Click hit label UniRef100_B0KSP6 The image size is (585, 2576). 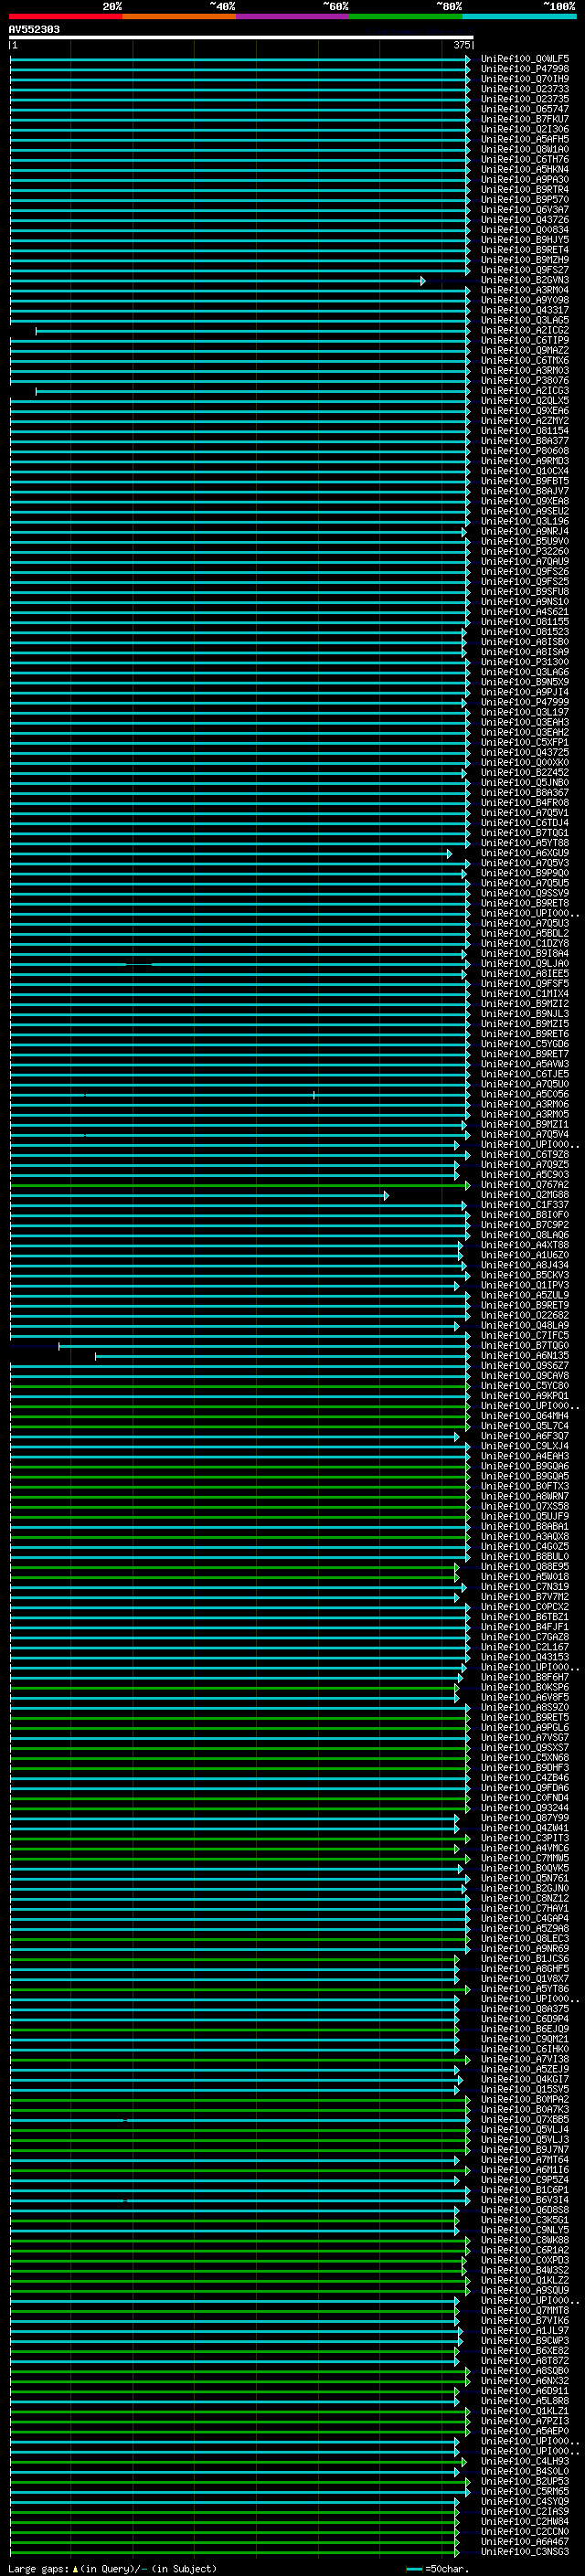point(524,1688)
